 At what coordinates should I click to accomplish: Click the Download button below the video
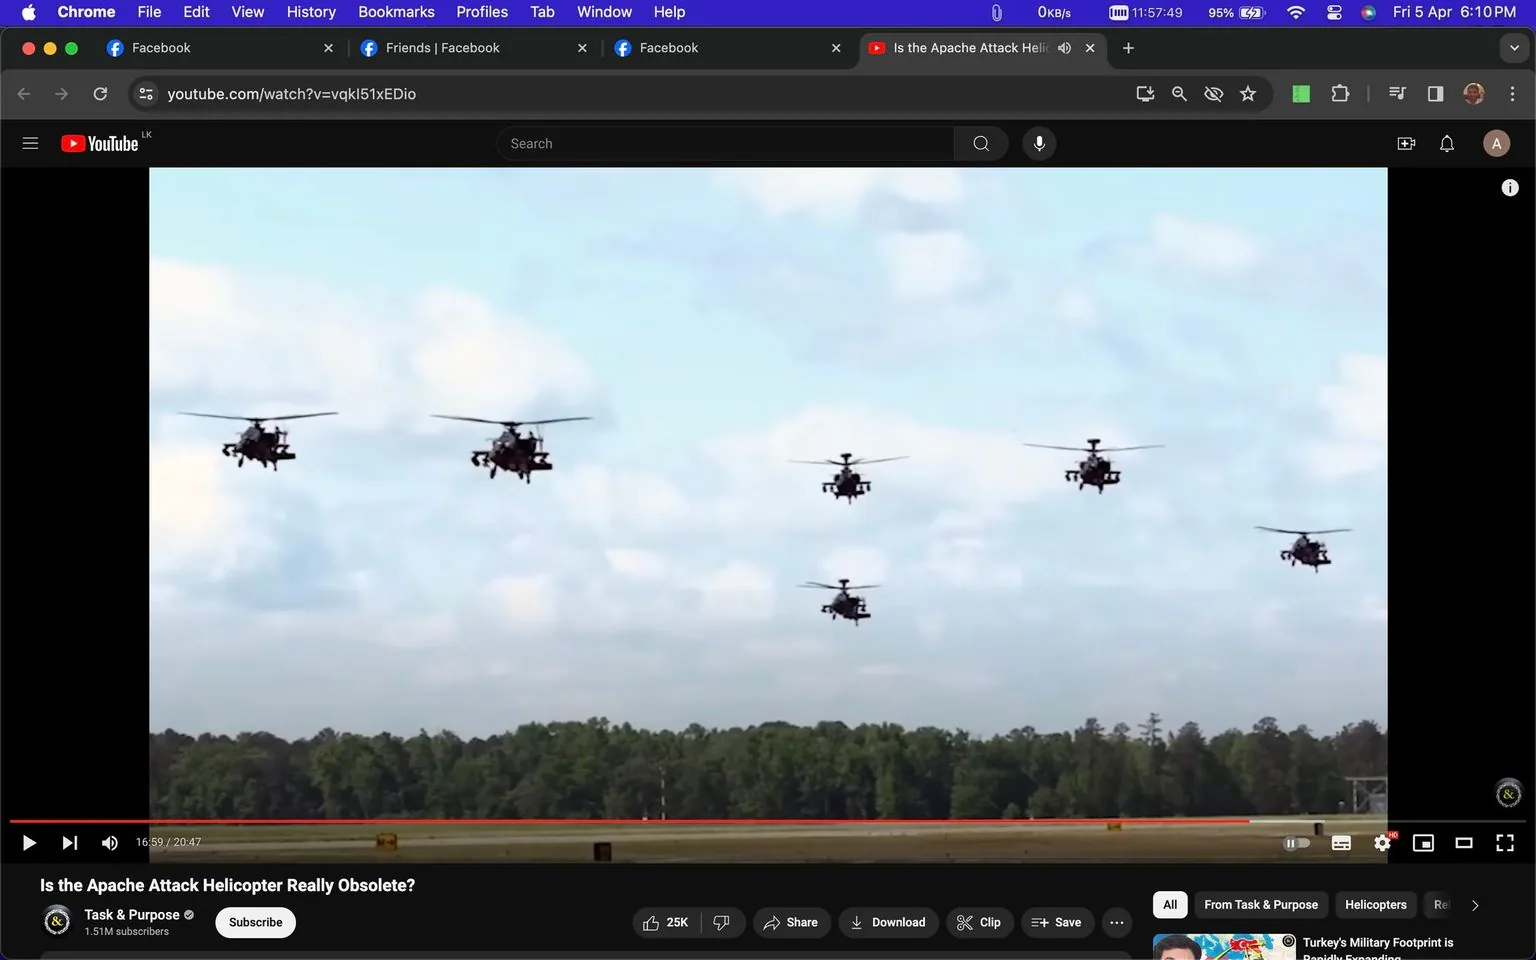pos(888,922)
